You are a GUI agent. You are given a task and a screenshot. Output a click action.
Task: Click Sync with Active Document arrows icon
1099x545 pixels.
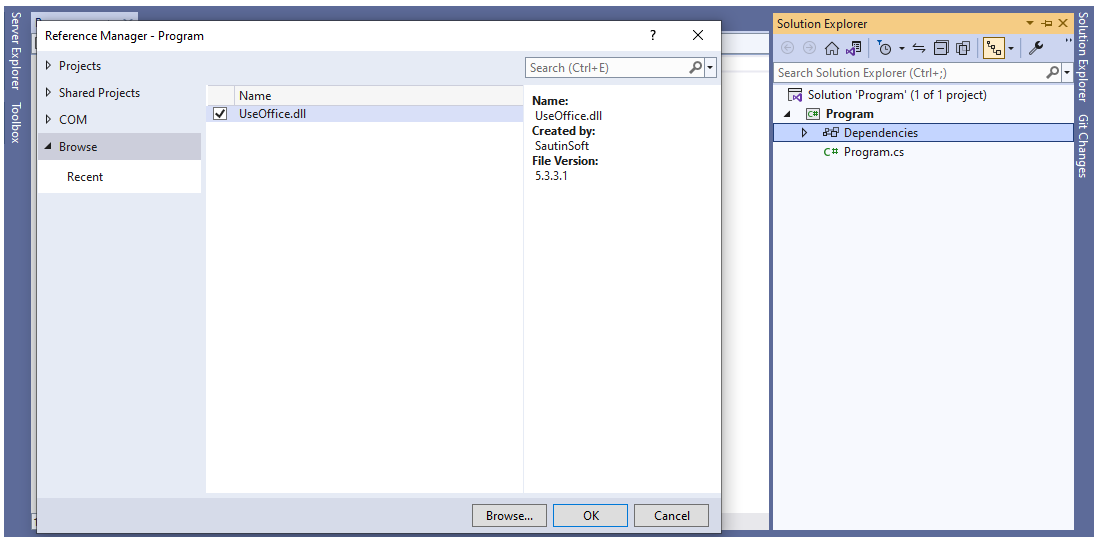pyautogui.click(x=918, y=48)
